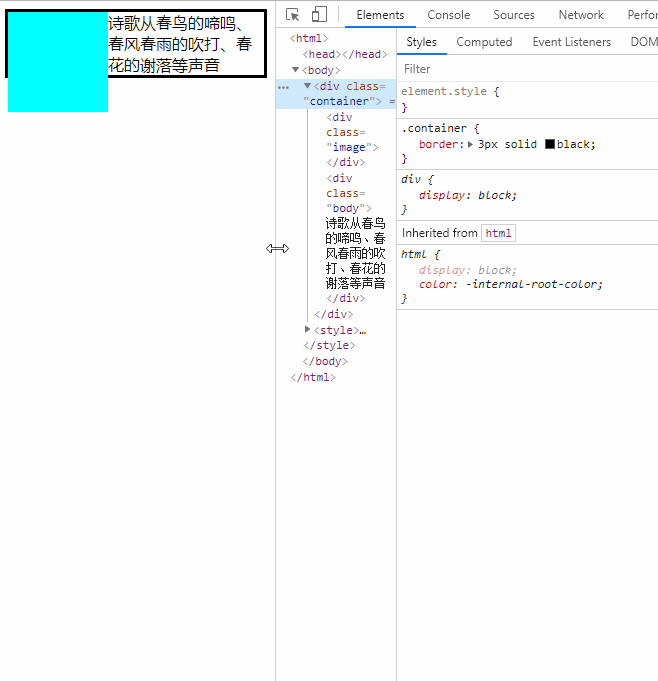Expand the style element node
The width and height of the screenshot is (658, 681).
click(x=308, y=329)
